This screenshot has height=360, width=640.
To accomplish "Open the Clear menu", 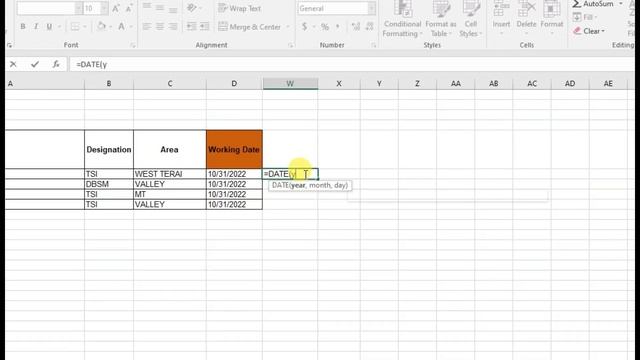I will (x=589, y=31).
